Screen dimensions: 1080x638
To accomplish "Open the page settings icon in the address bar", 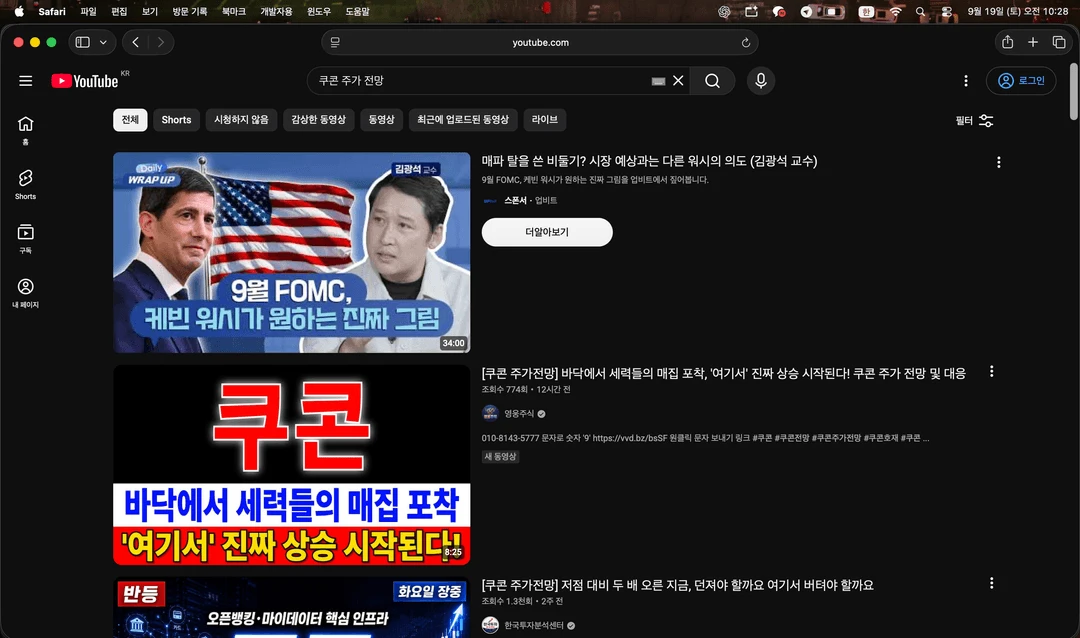I will pos(335,42).
